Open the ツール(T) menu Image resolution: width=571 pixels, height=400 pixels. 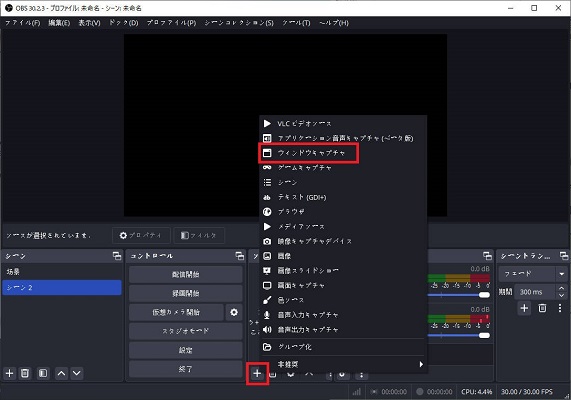click(x=296, y=23)
